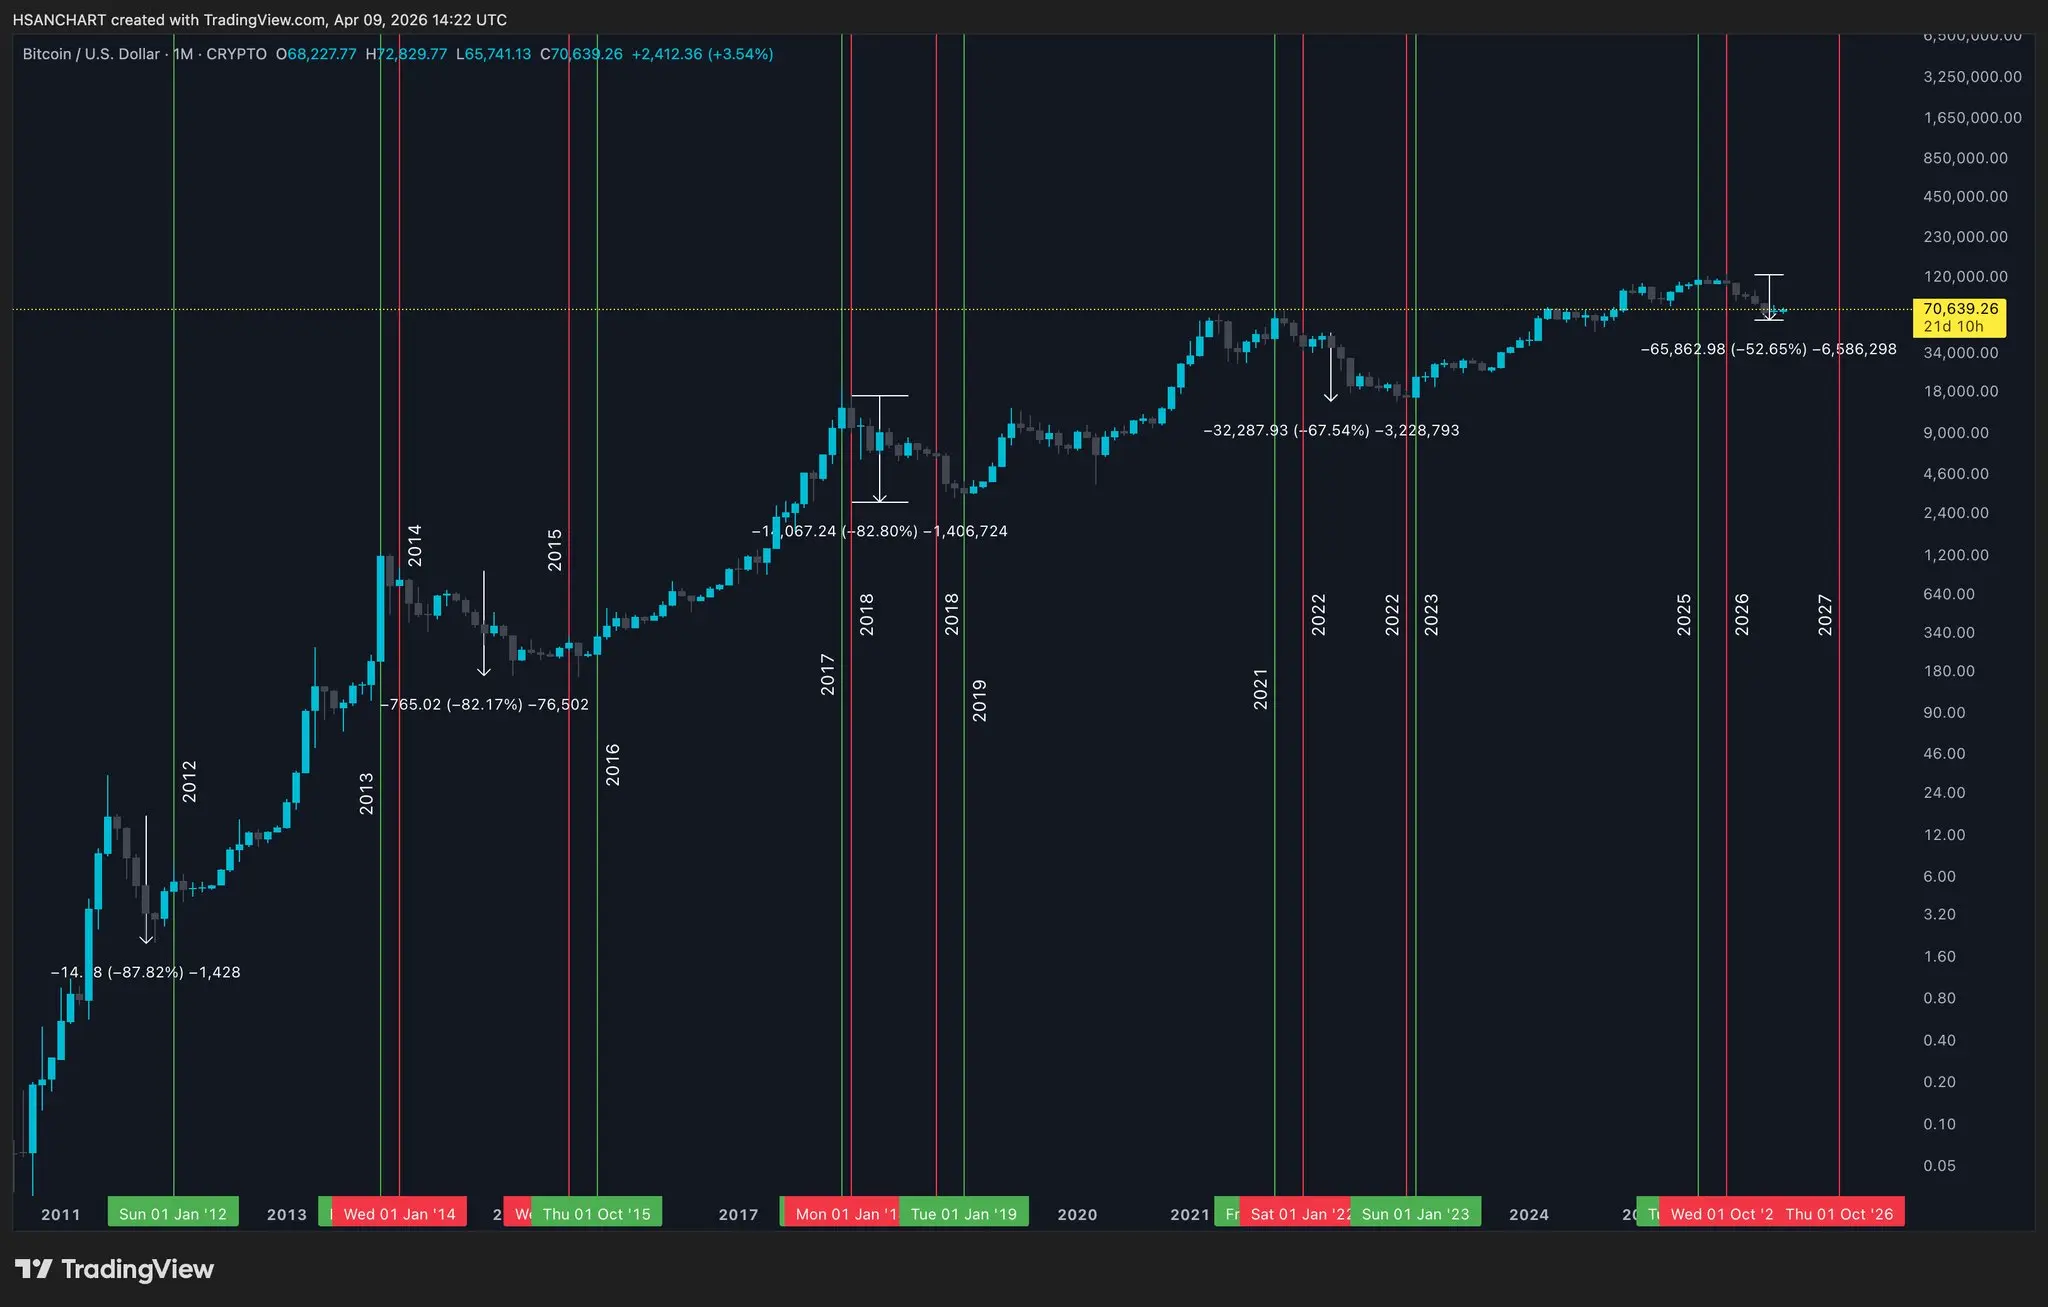Click the TradingView logo at bottom left
The image size is (2048, 1307).
click(114, 1269)
